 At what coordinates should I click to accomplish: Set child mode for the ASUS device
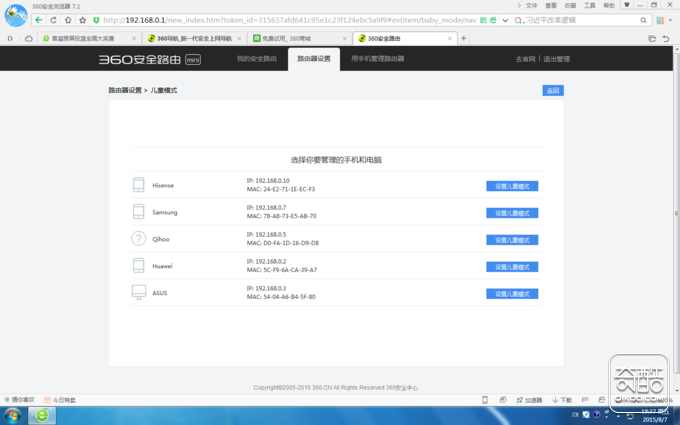click(512, 294)
